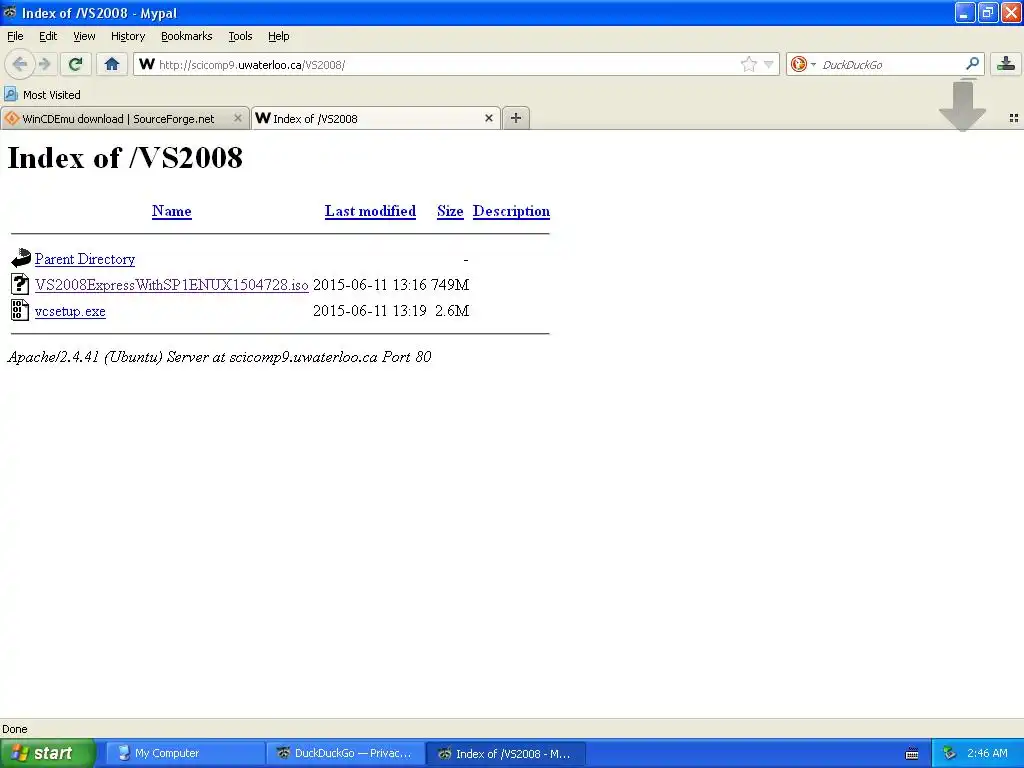Open the Help menu
The height and width of the screenshot is (768, 1024).
coord(278,36)
